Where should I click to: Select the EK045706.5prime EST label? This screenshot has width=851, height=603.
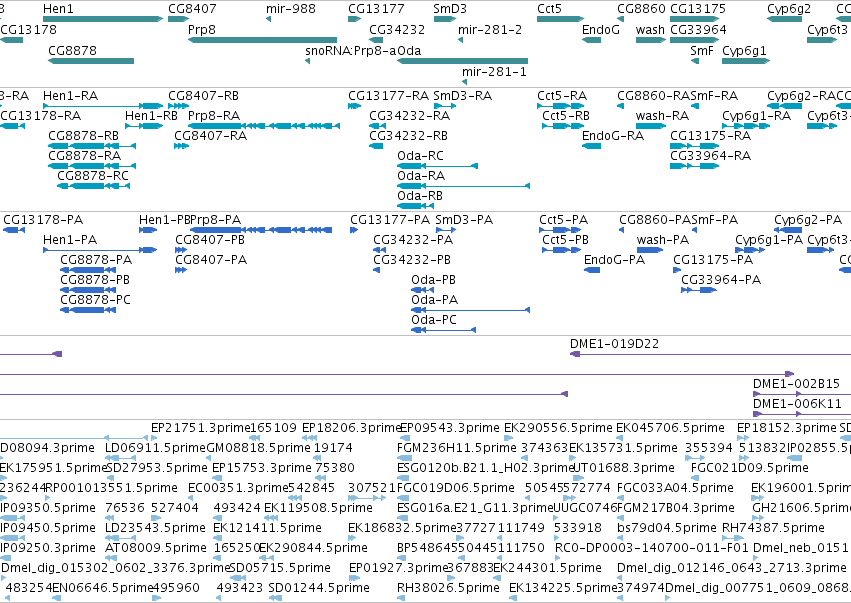coord(670,428)
